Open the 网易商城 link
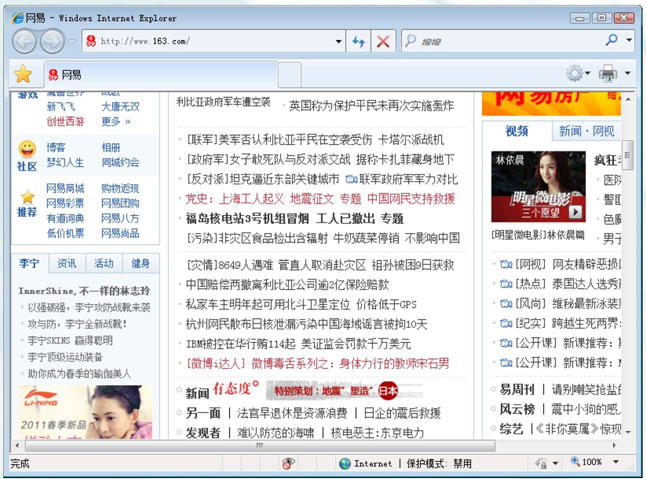 65,189
